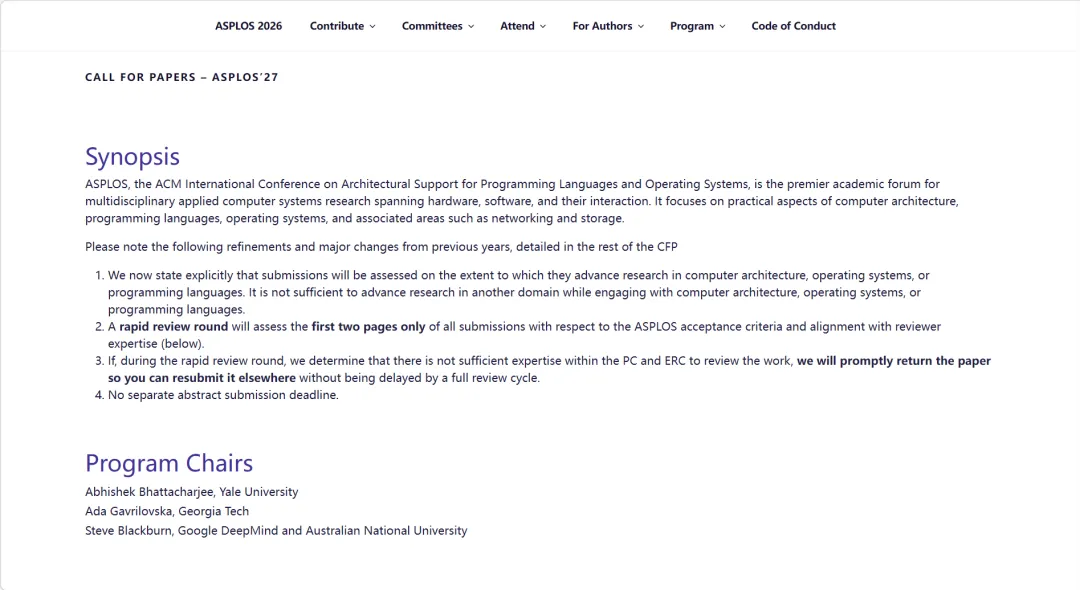Screen dimensions: 1080x590
Task: Expand the chevron next to Program
Action: tap(722, 27)
